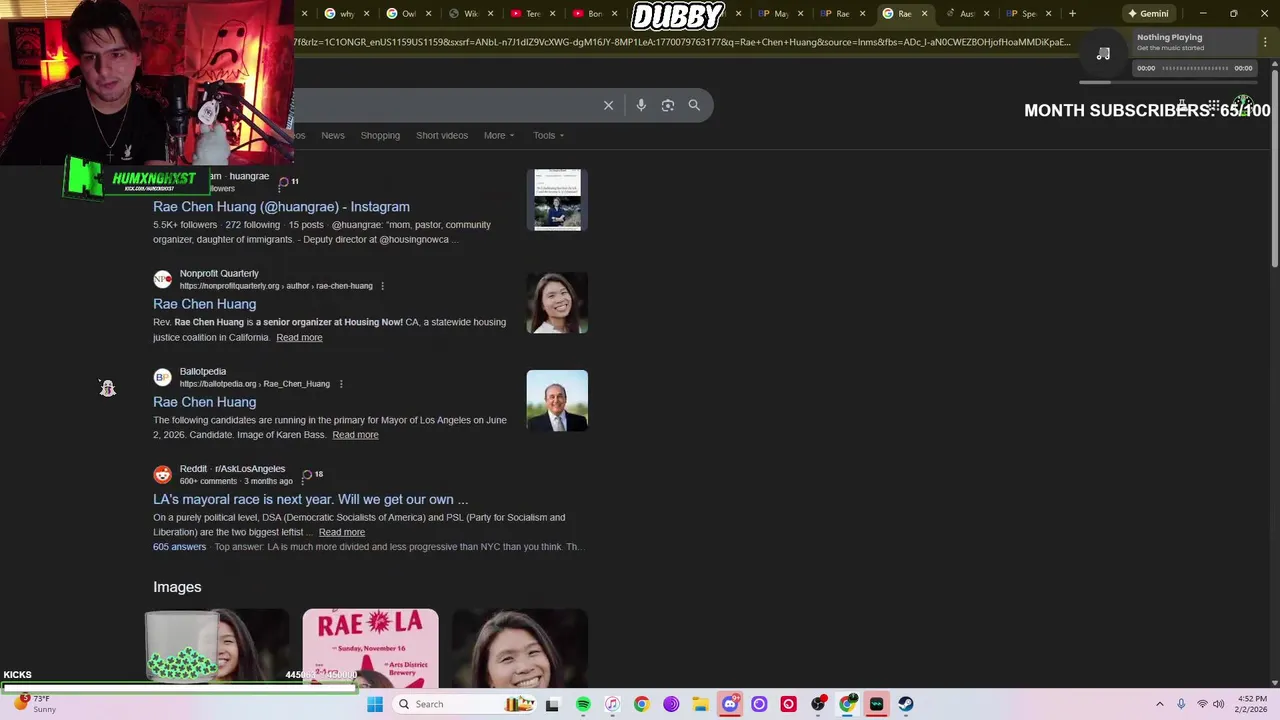Clear the Google search box
The width and height of the screenshot is (1280, 720).
click(x=608, y=105)
